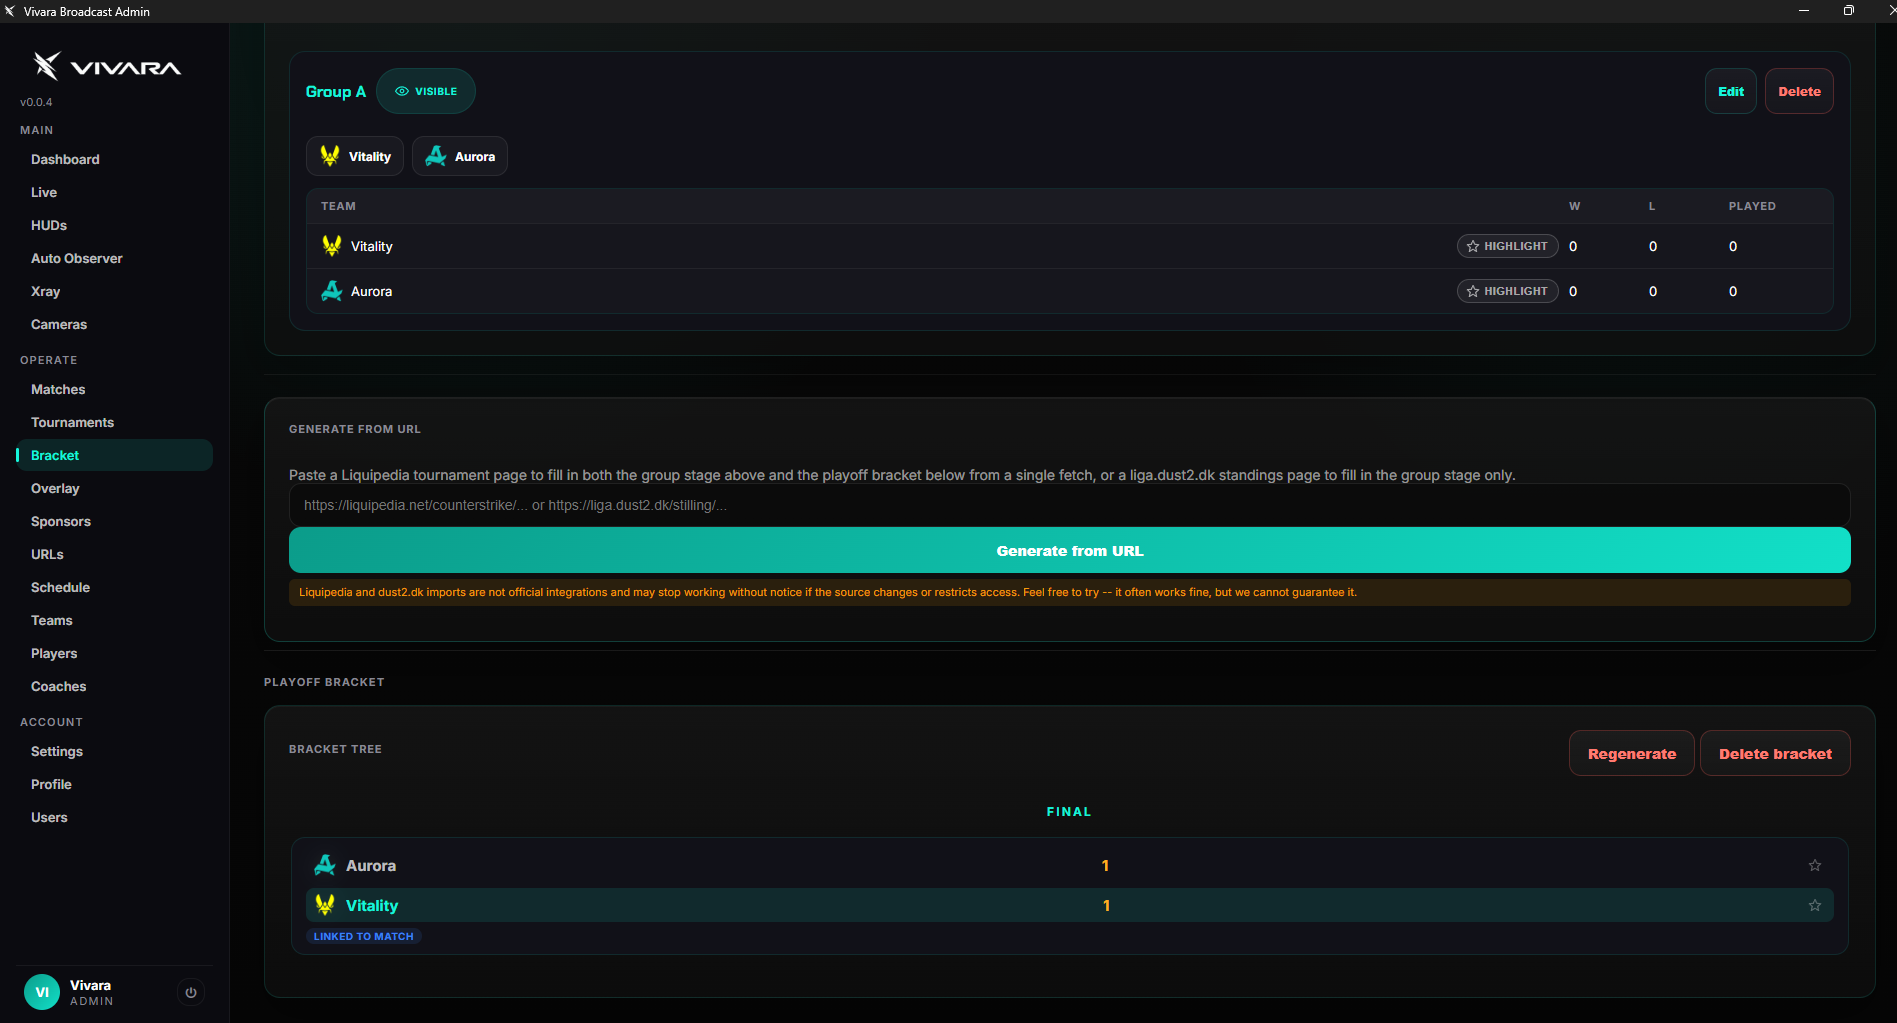The height and width of the screenshot is (1023, 1897).
Task: Star the Aurora row in the final
Action: (x=1814, y=865)
